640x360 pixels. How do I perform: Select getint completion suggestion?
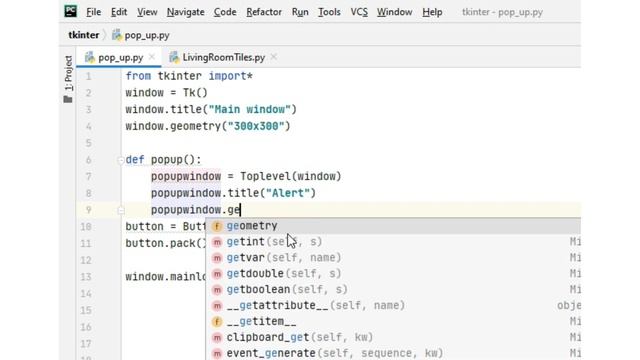(393, 242)
